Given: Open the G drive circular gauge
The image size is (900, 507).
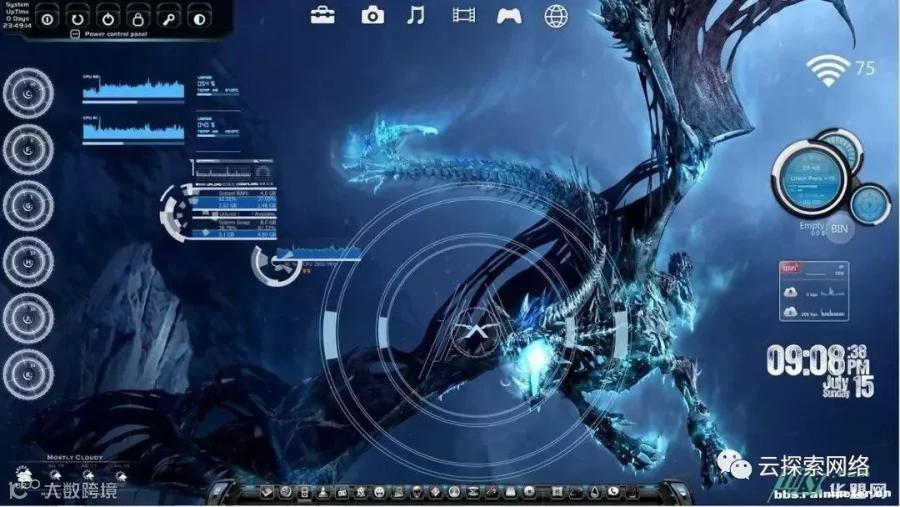Looking at the screenshot, I should coord(28,206).
